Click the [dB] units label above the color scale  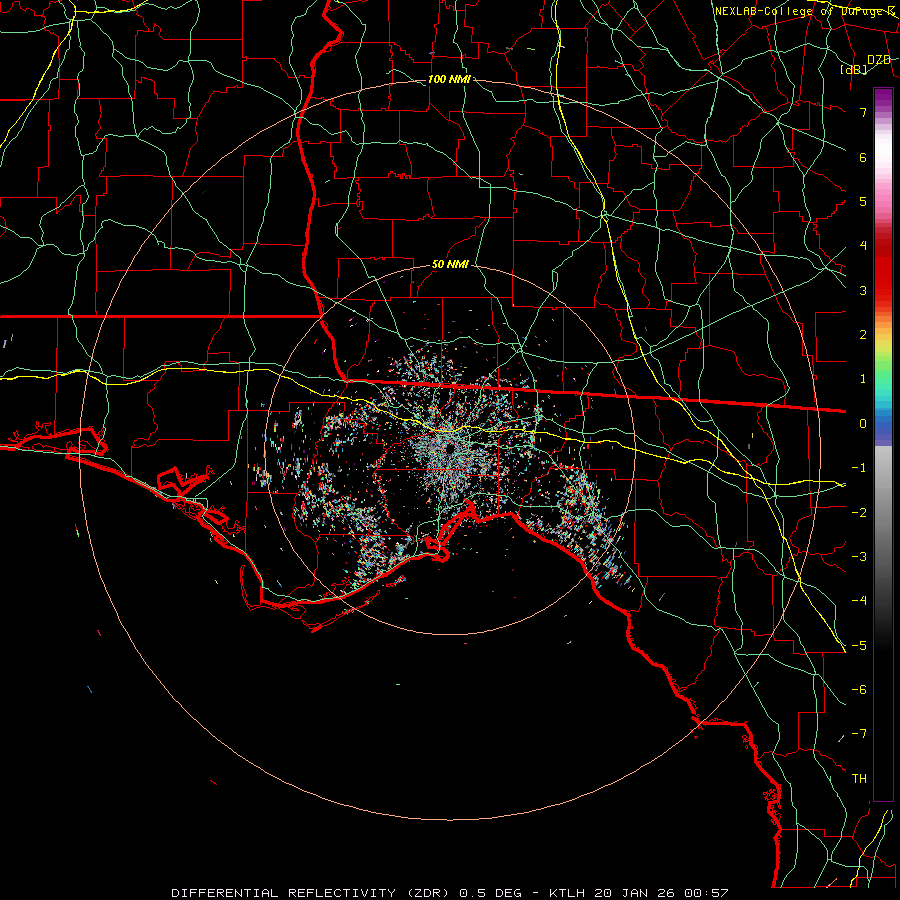(854, 69)
